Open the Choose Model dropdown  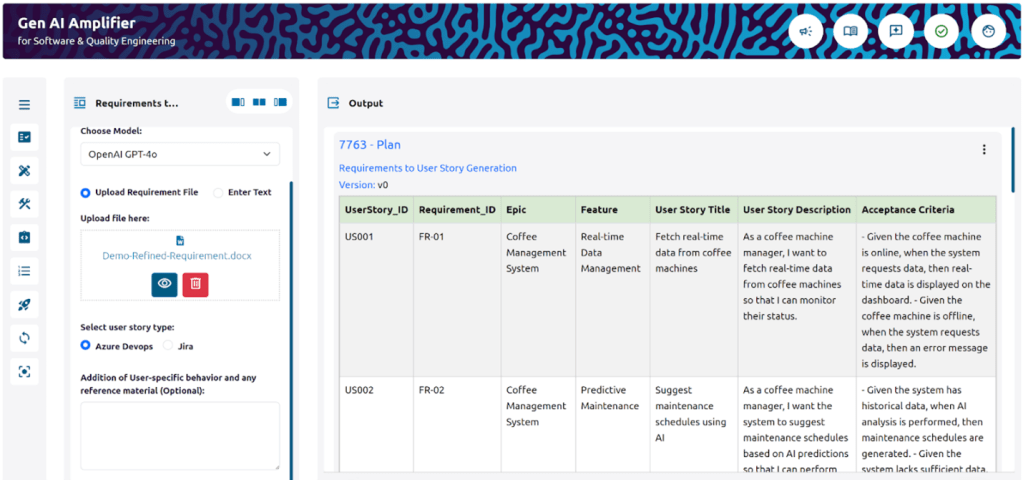(180, 154)
